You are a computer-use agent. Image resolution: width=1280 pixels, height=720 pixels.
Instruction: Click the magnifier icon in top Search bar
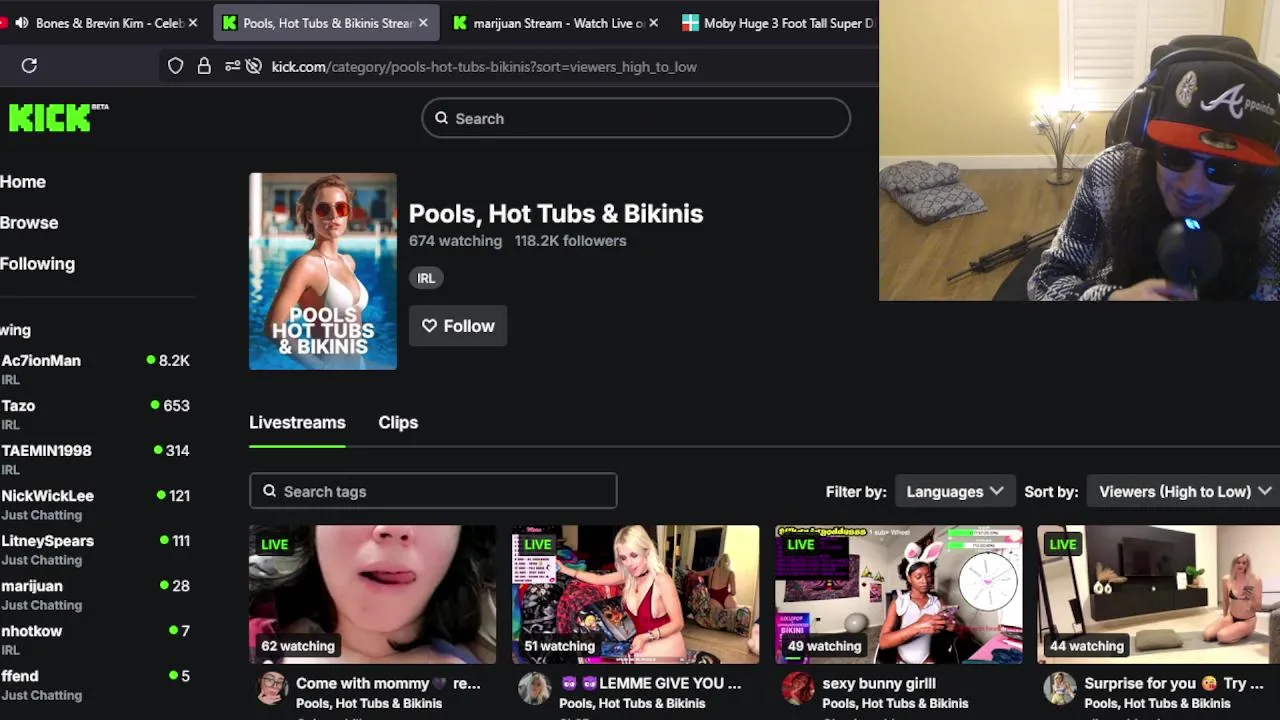pos(441,118)
